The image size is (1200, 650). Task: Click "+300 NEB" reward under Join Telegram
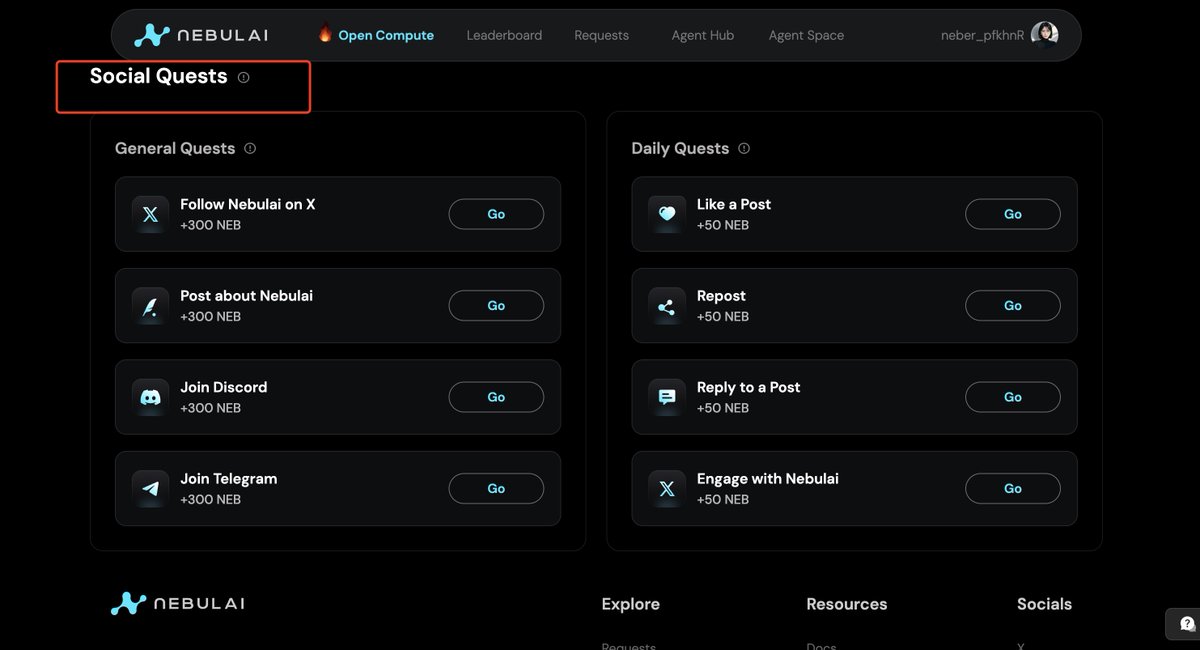[x=210, y=500]
